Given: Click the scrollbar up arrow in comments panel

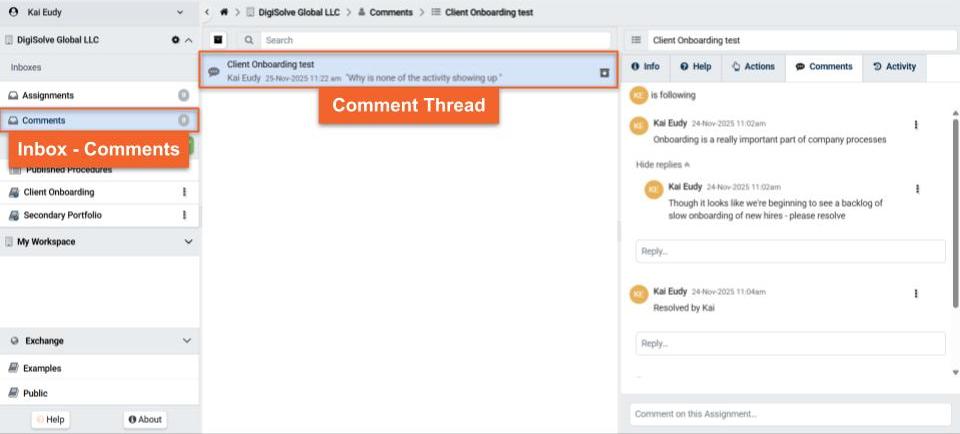Looking at the screenshot, I should click(956, 113).
